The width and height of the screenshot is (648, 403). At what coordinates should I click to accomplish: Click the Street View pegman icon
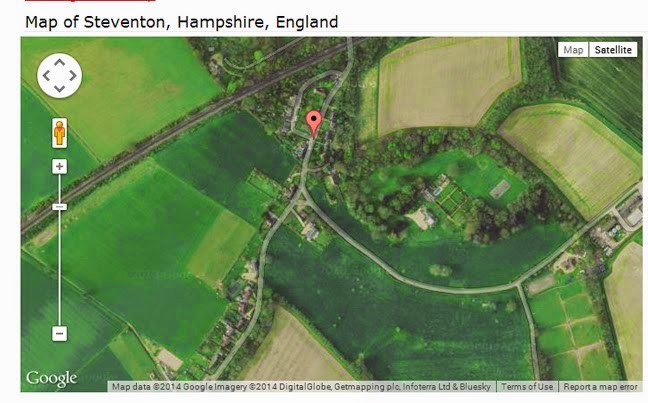(x=60, y=133)
